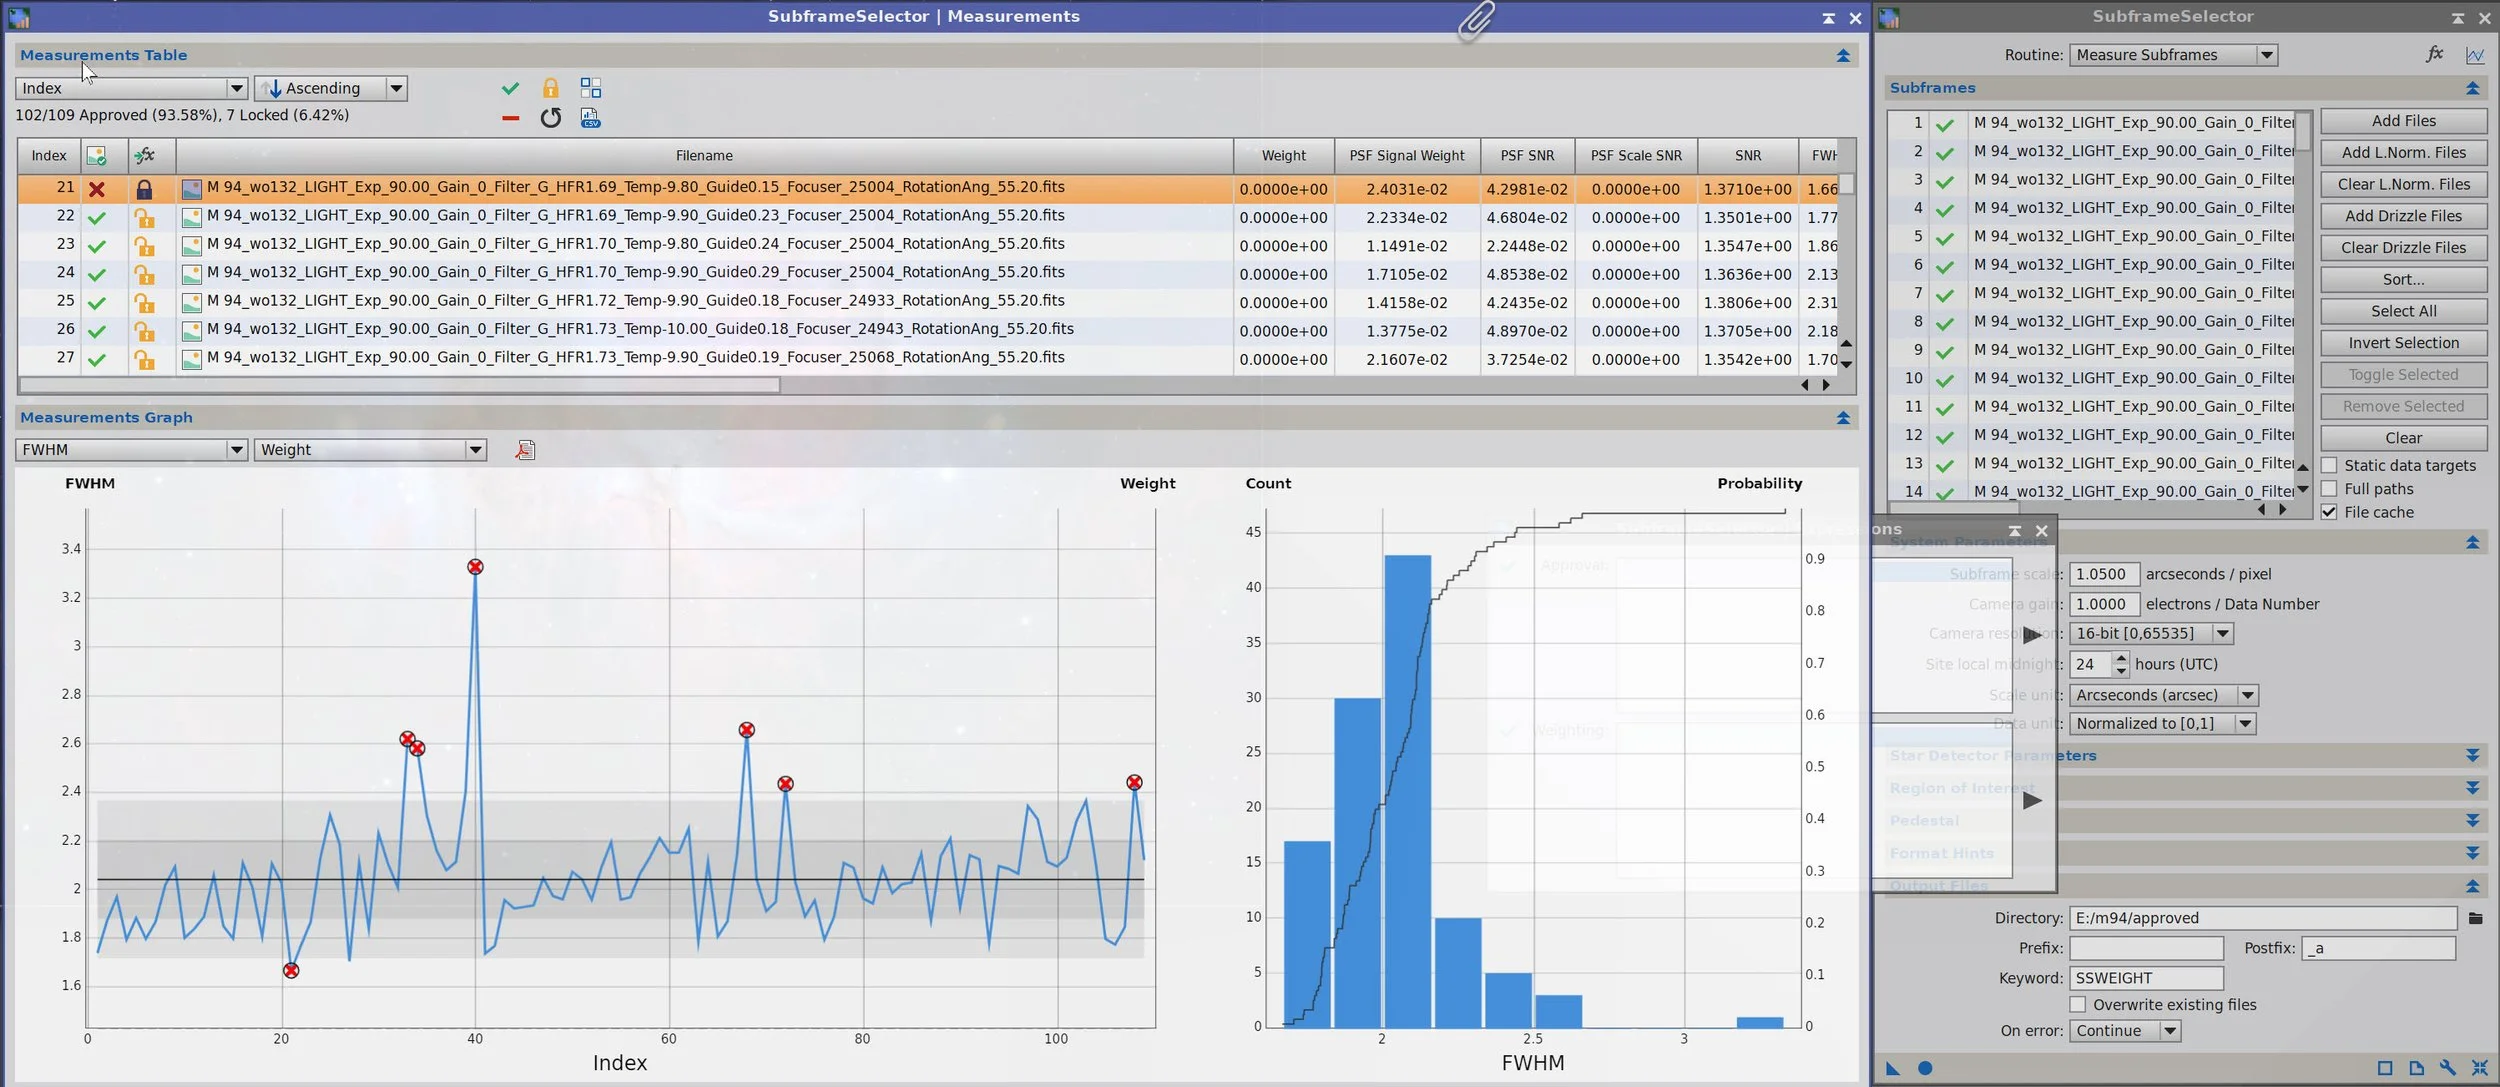The height and width of the screenshot is (1087, 2500).
Task: Open the Index sort column dropdown
Action: (131, 88)
